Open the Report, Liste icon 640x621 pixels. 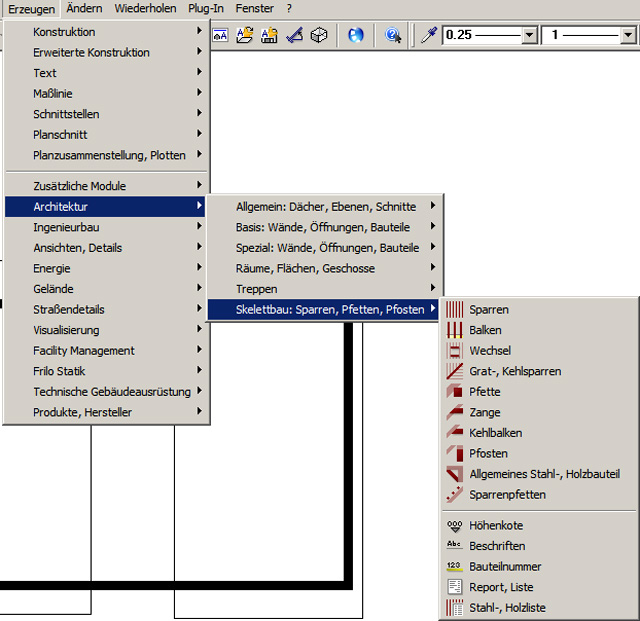click(x=454, y=587)
